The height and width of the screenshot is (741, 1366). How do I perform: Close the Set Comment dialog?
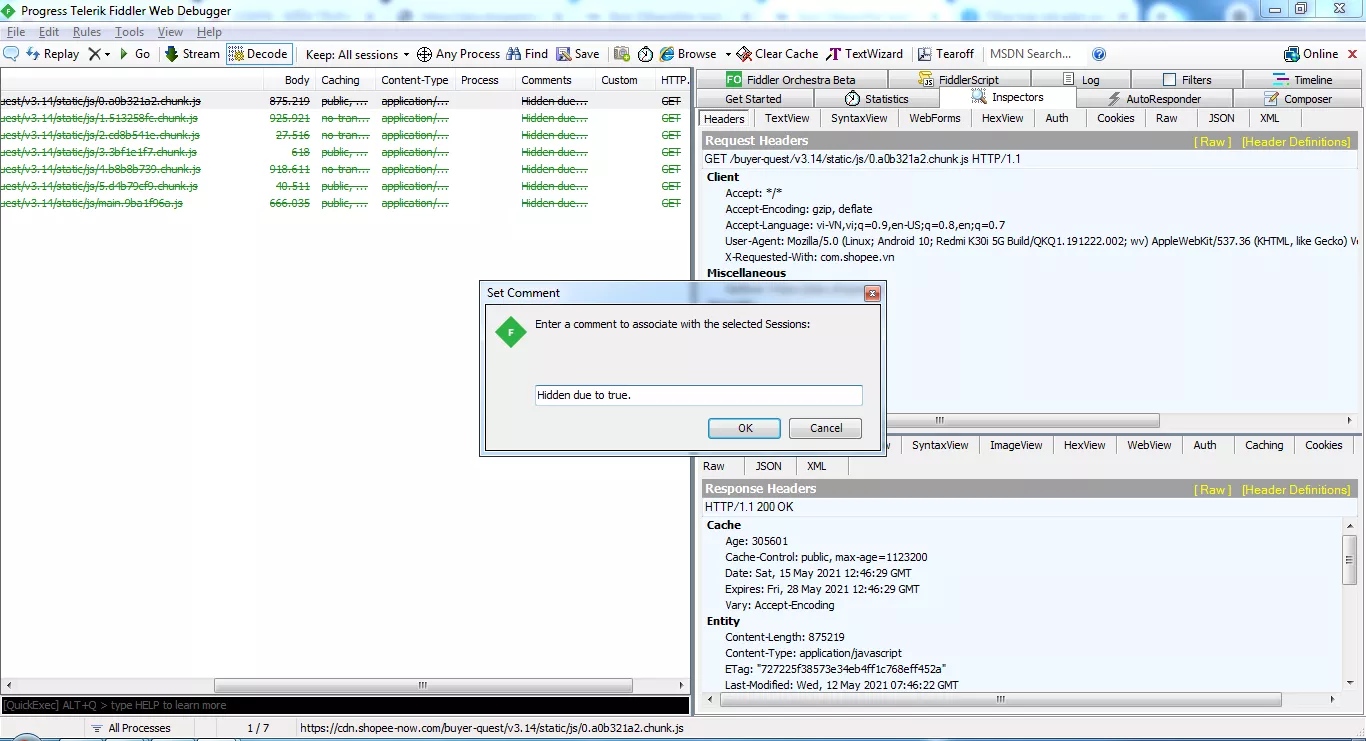[x=872, y=293]
